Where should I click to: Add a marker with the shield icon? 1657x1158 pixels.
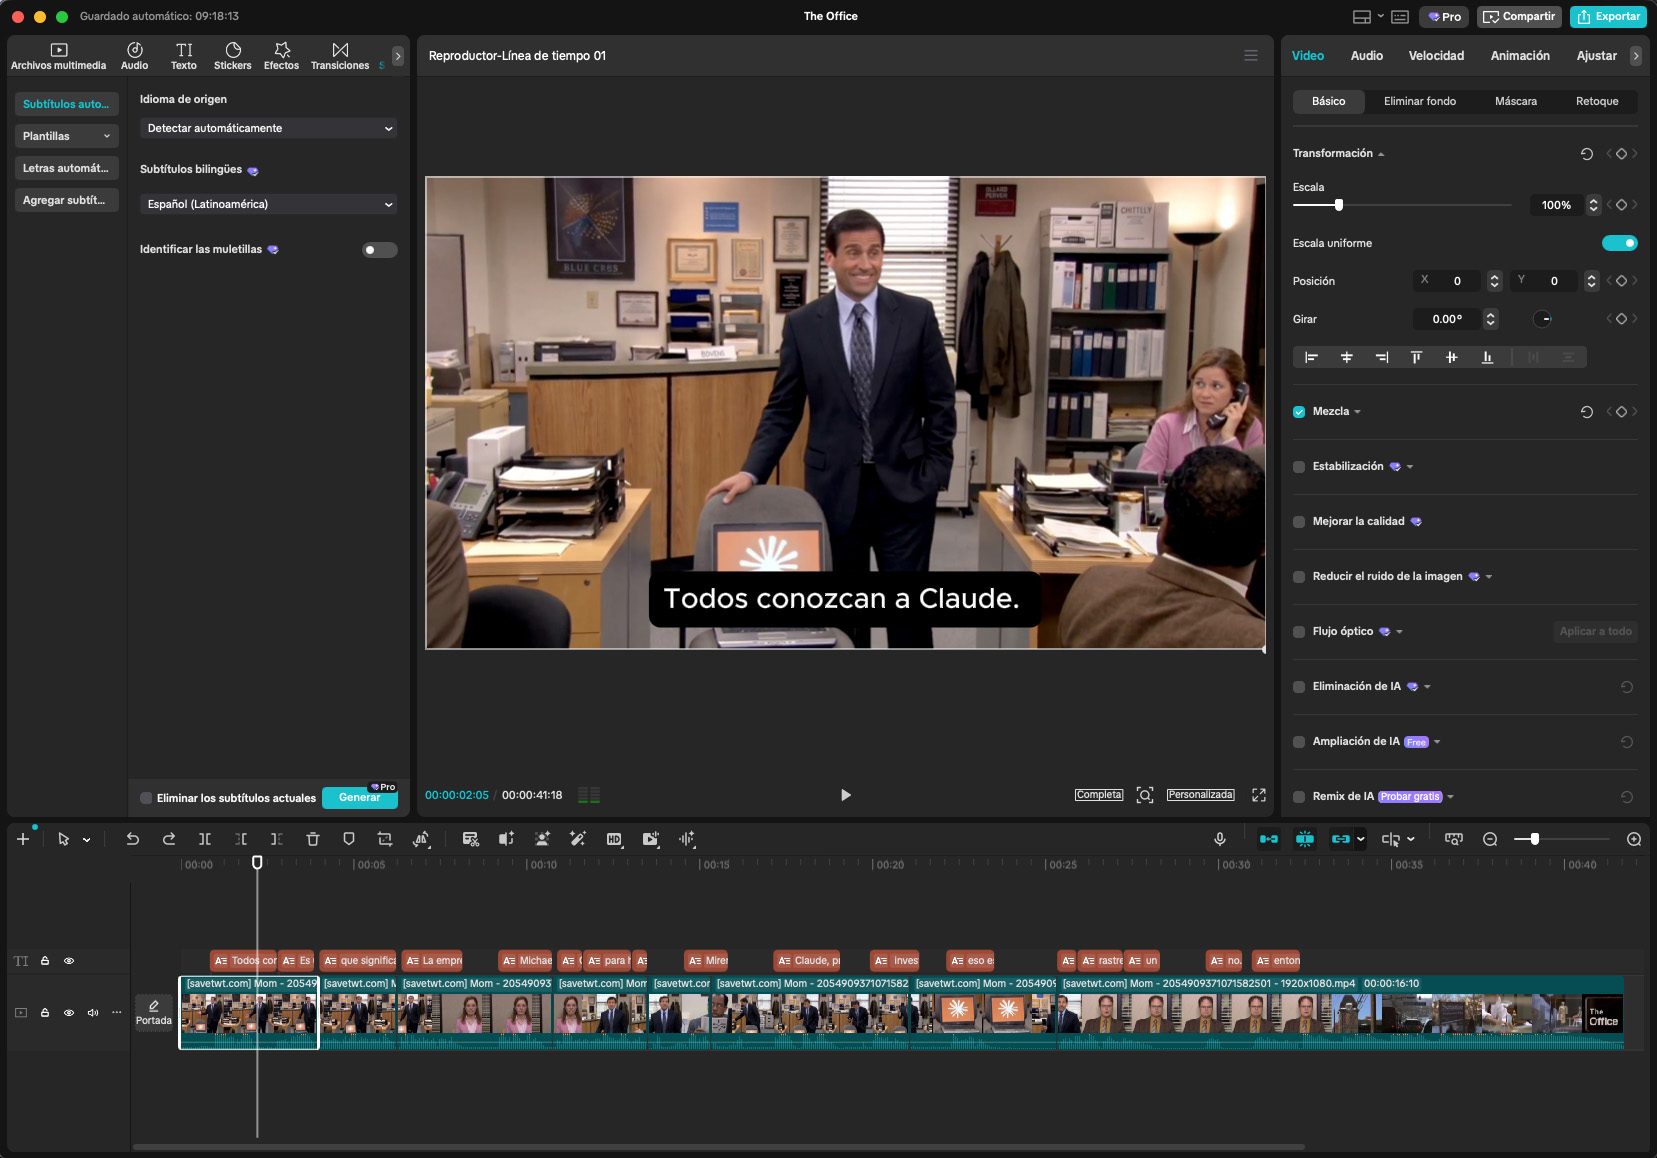349,839
